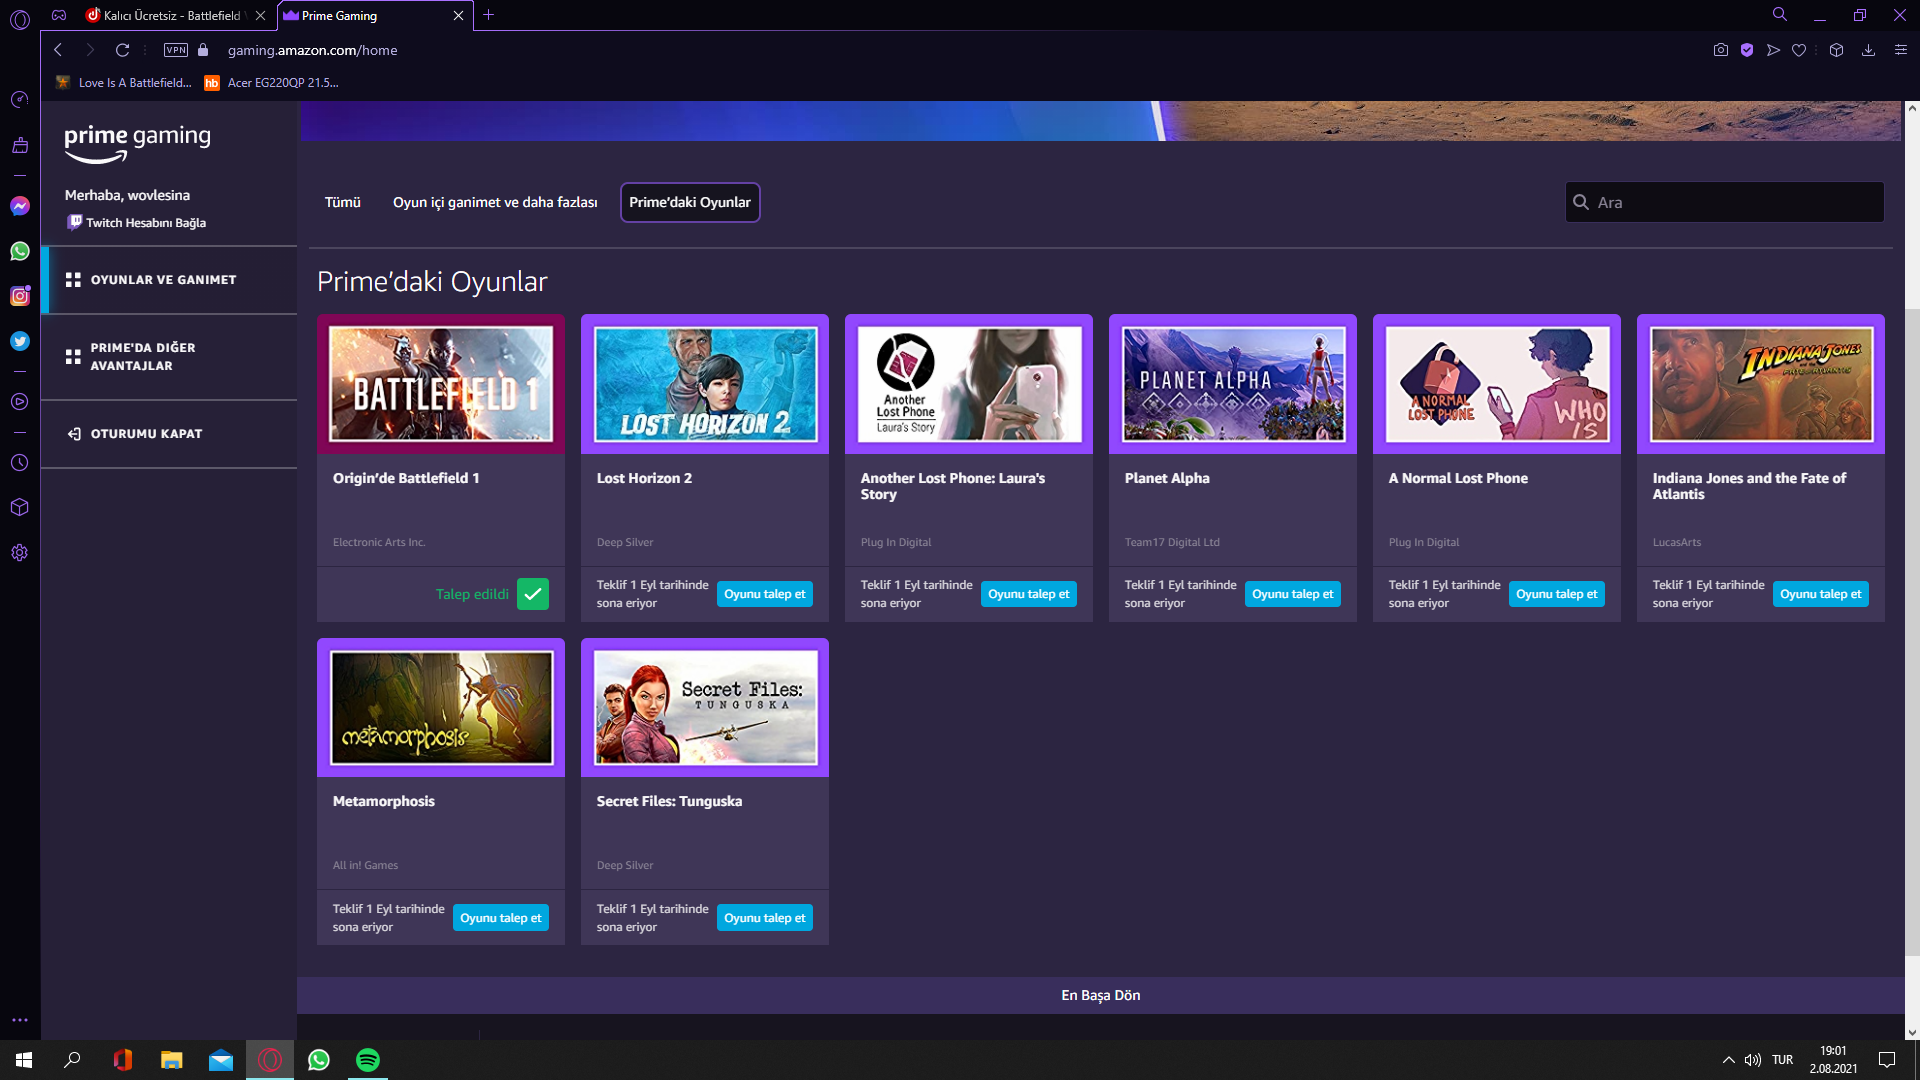Image resolution: width=1920 pixels, height=1080 pixels.
Task: Open browser downloads icon
Action: pyautogui.click(x=1868, y=50)
